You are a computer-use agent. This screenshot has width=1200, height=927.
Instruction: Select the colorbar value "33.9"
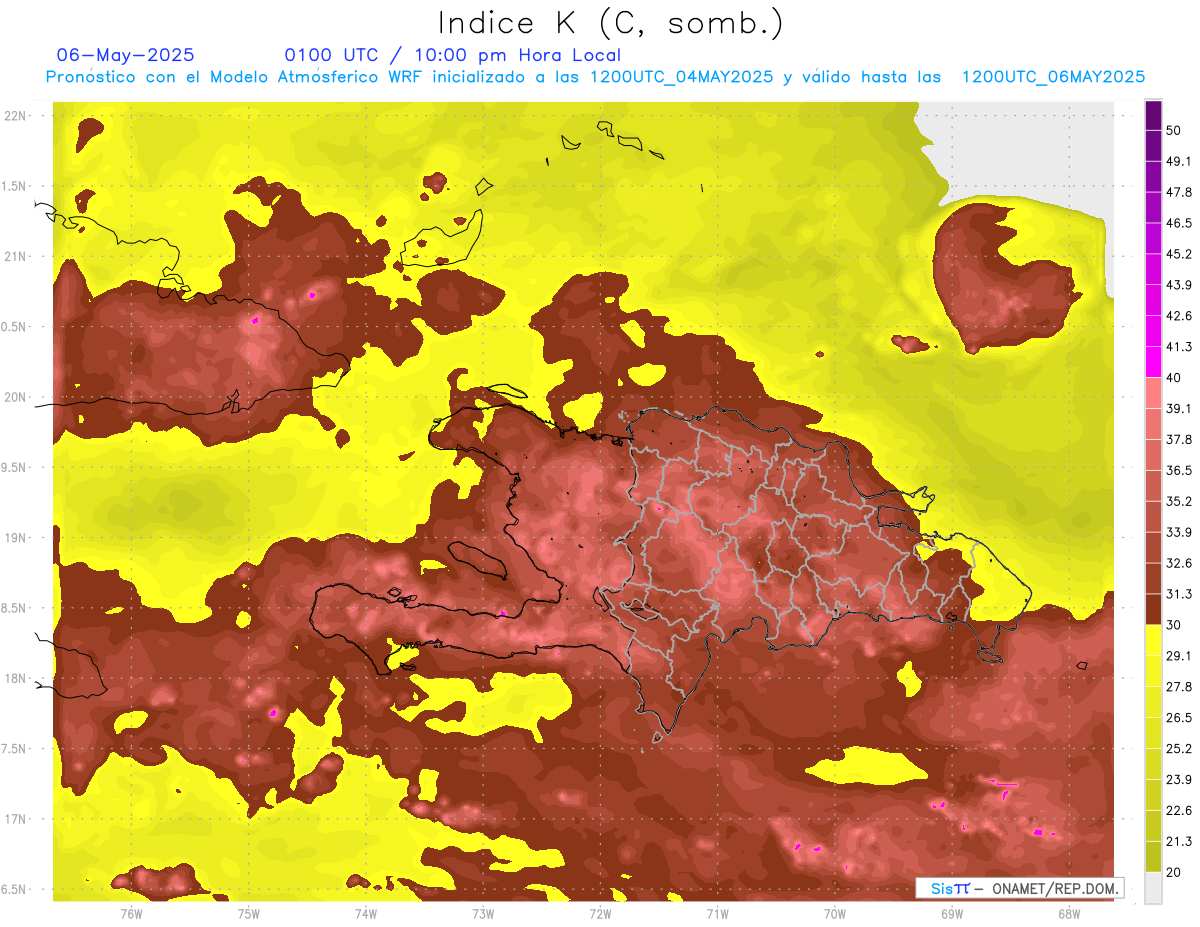(x=1179, y=533)
